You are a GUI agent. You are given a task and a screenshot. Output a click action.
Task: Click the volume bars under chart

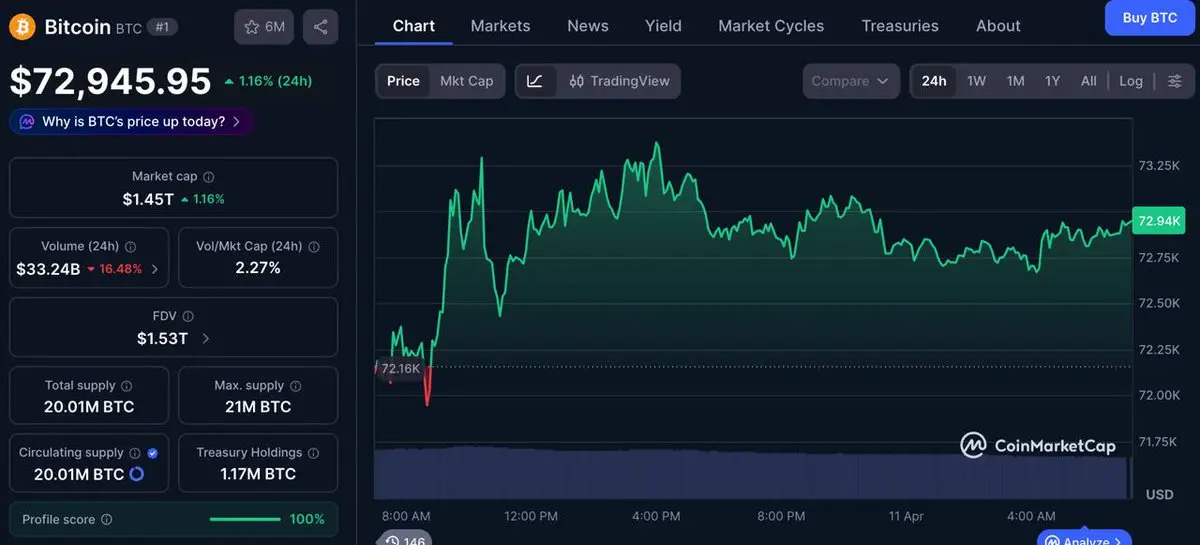coord(753,475)
